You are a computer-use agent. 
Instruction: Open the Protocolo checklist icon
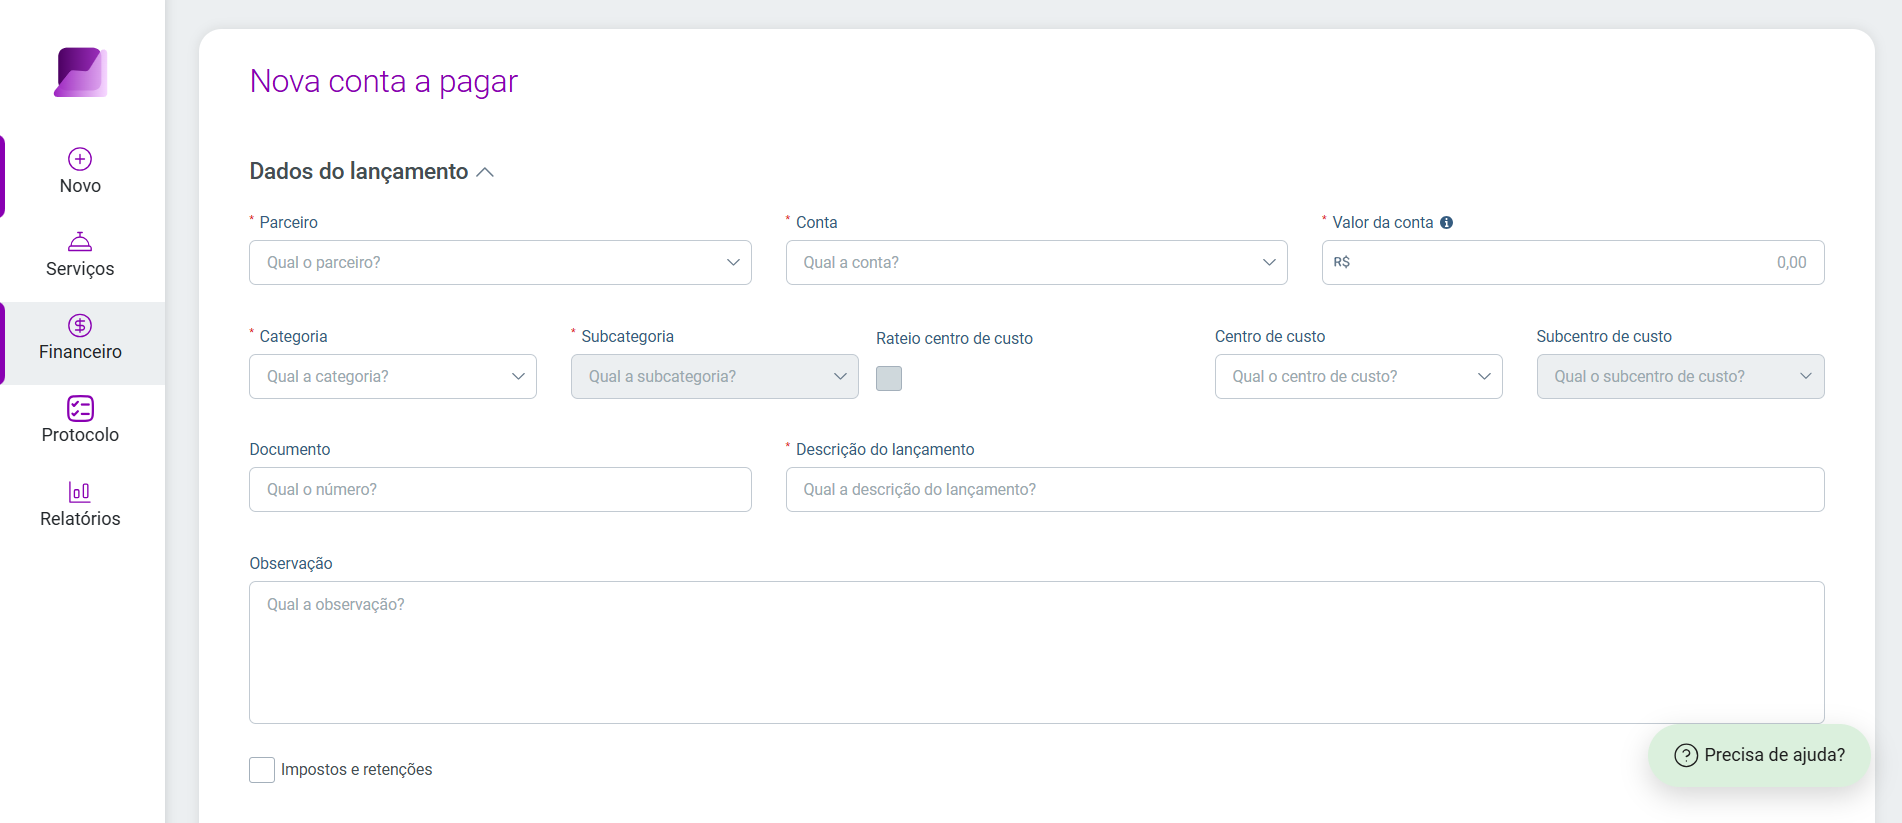(80, 408)
